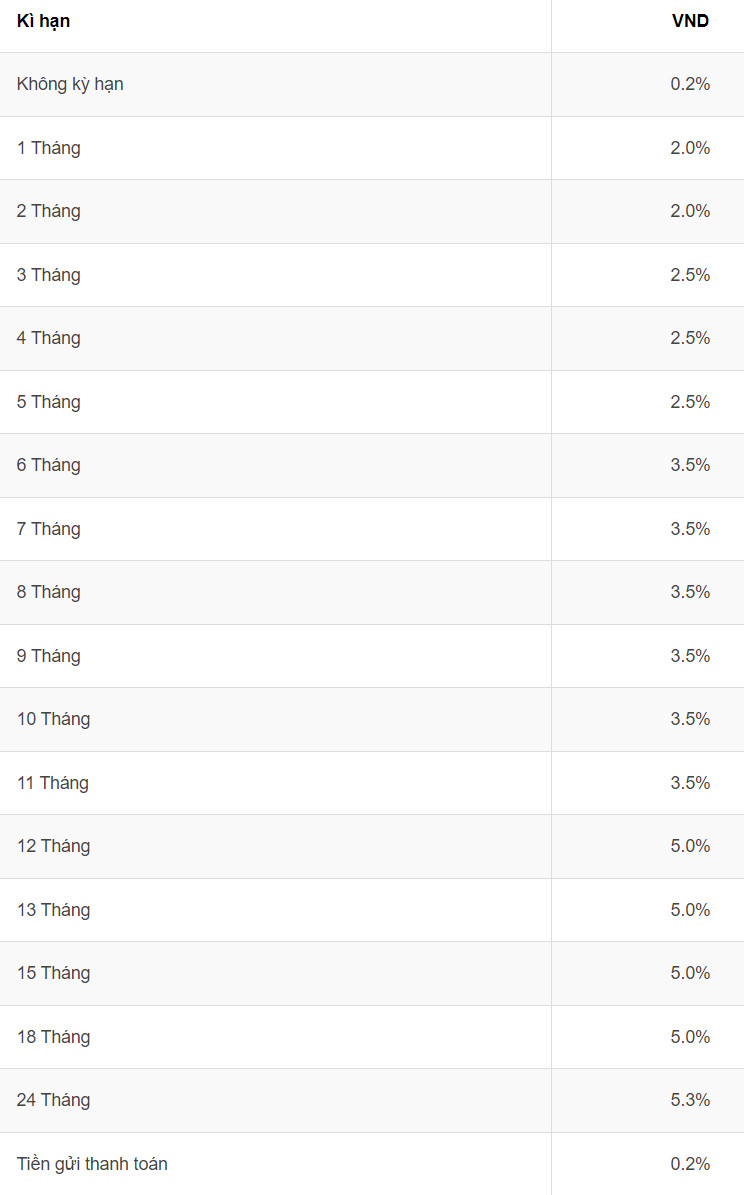
Task: Click the 5.0% rate for 13 Tháng
Action: point(690,910)
